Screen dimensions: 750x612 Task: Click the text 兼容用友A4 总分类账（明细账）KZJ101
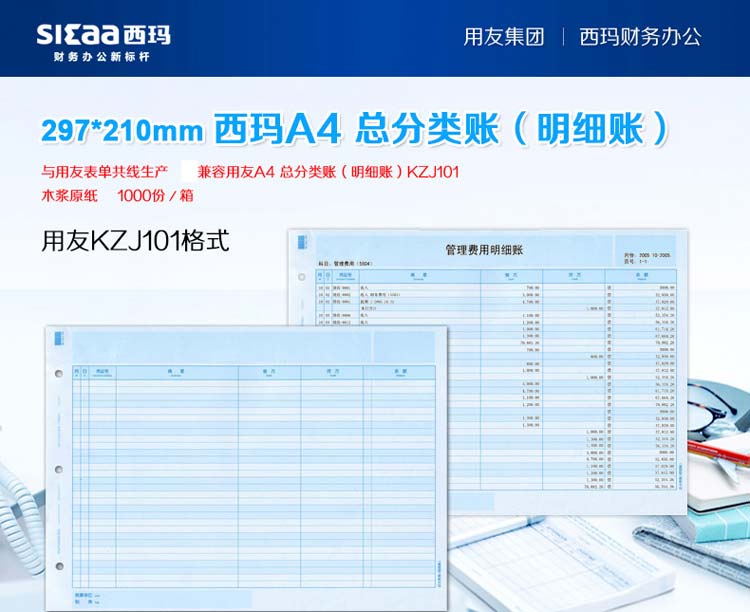click(x=328, y=171)
